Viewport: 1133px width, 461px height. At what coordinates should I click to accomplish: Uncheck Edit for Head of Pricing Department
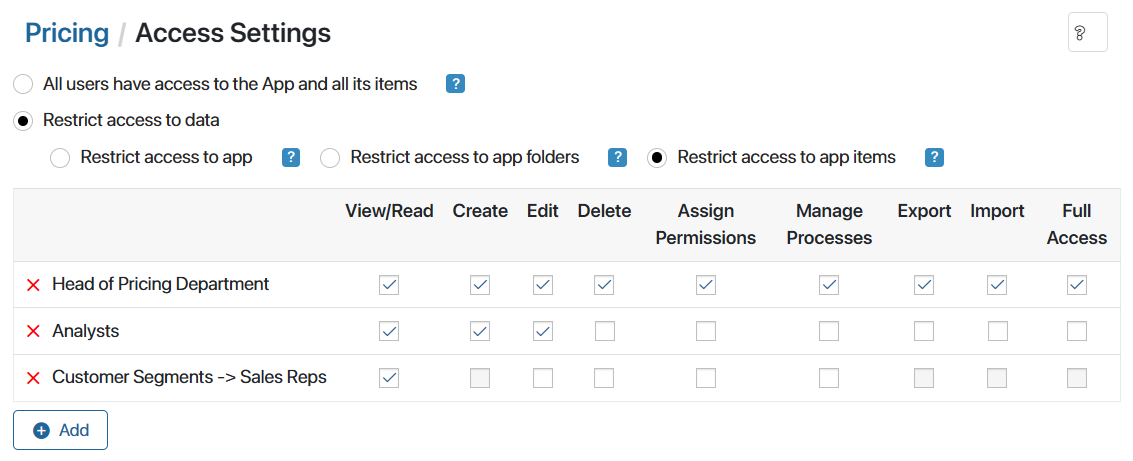(543, 285)
